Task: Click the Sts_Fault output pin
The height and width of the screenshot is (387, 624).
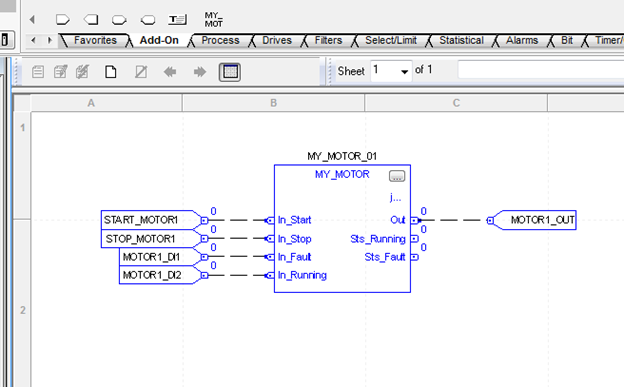Action: (x=415, y=257)
